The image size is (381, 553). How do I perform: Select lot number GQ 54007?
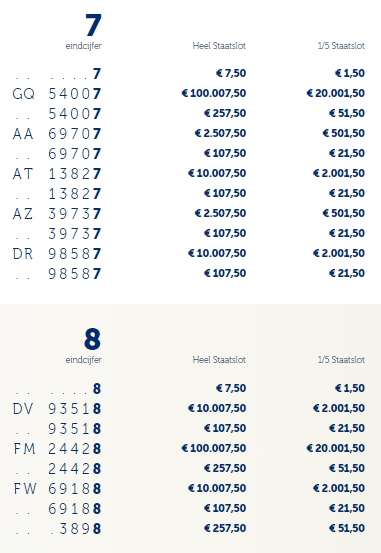point(57,94)
